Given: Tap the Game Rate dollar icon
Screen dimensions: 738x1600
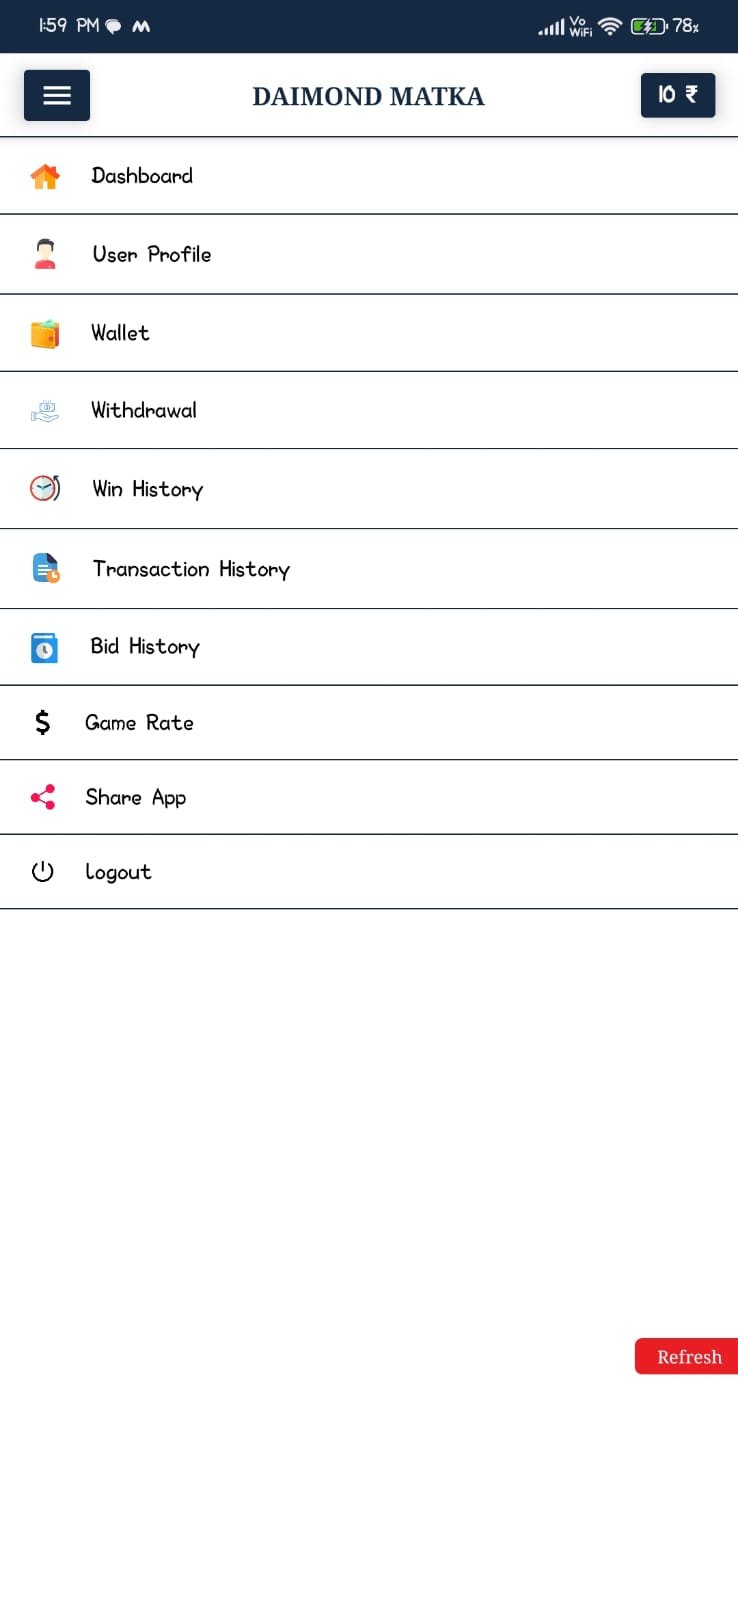Looking at the screenshot, I should pos(42,722).
